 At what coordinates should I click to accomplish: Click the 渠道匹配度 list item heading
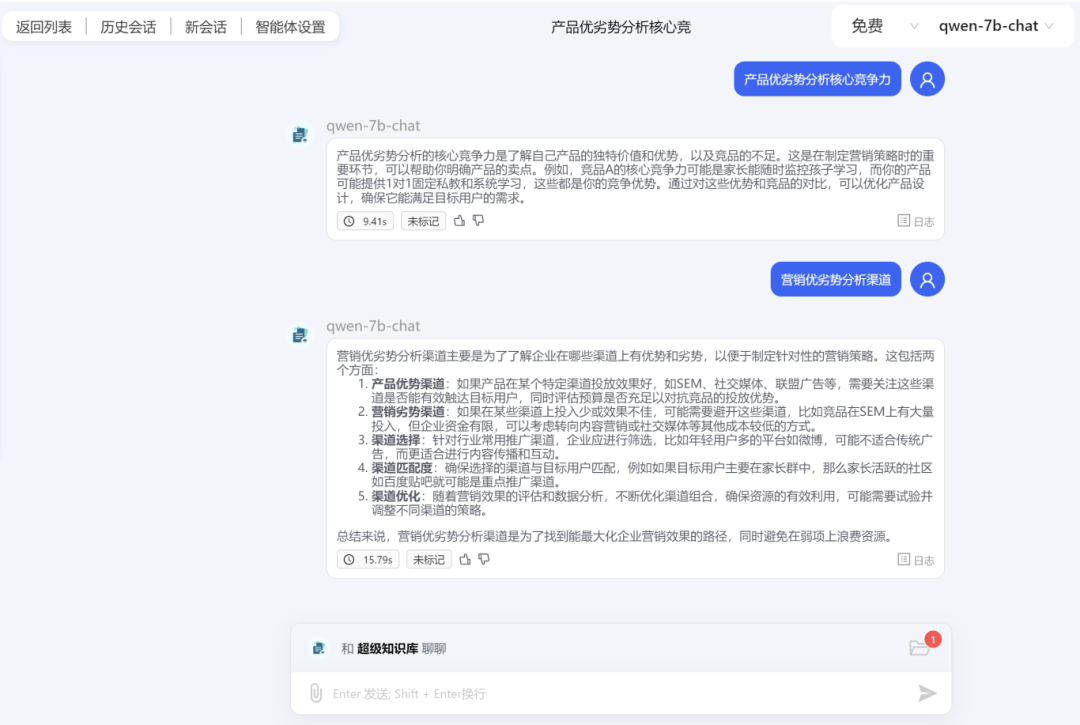(402, 468)
